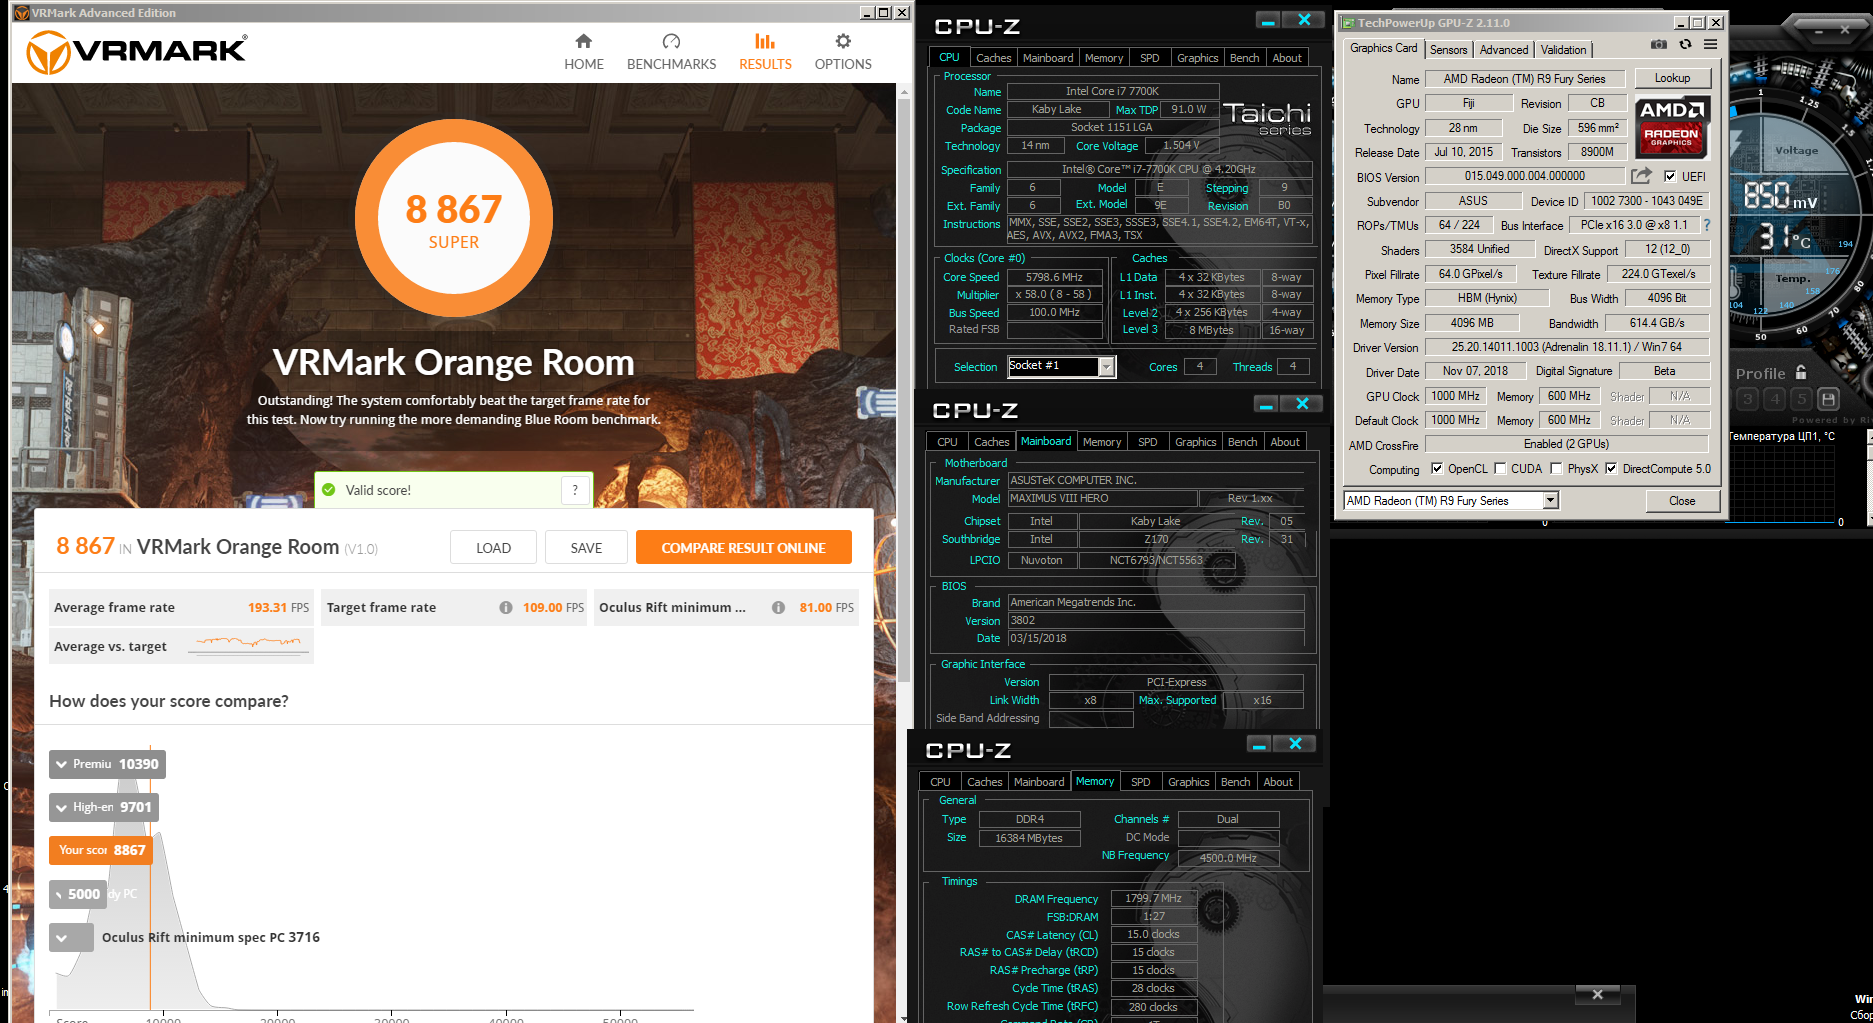Toggle PhysX checkbox in GPU-Z
The width and height of the screenshot is (1873, 1023).
tap(1556, 468)
